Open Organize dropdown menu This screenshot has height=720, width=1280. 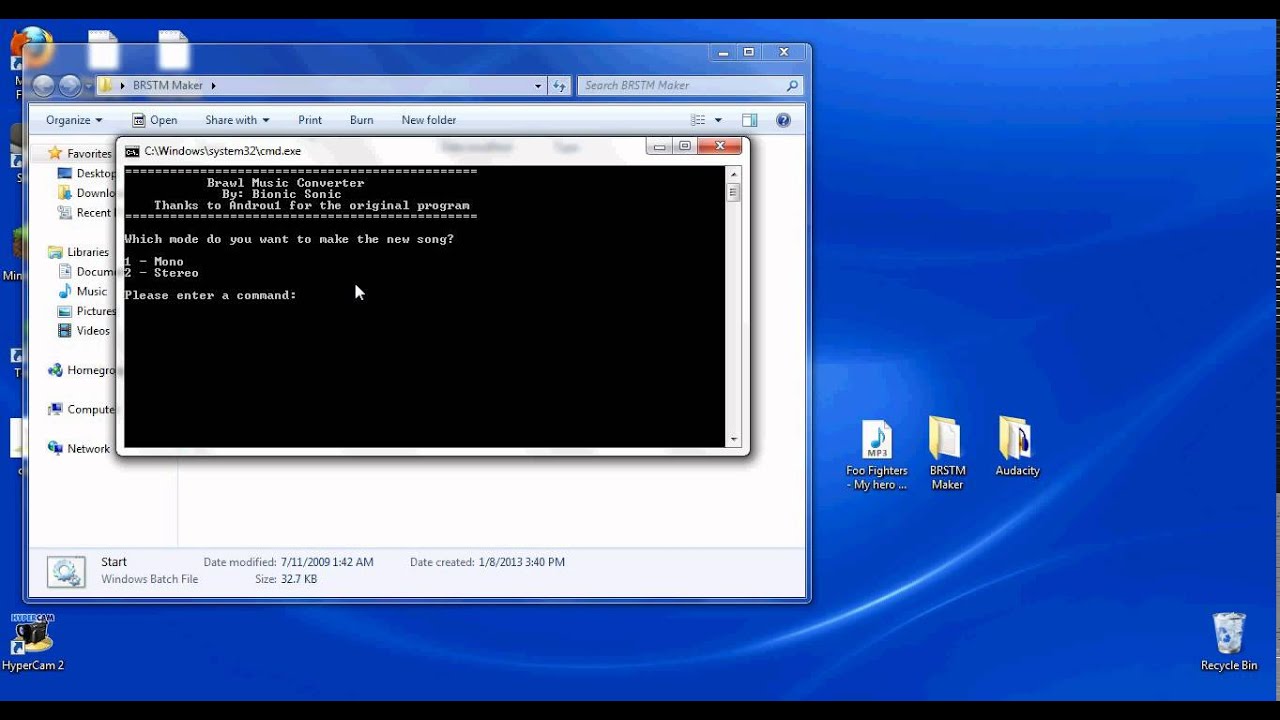point(74,120)
